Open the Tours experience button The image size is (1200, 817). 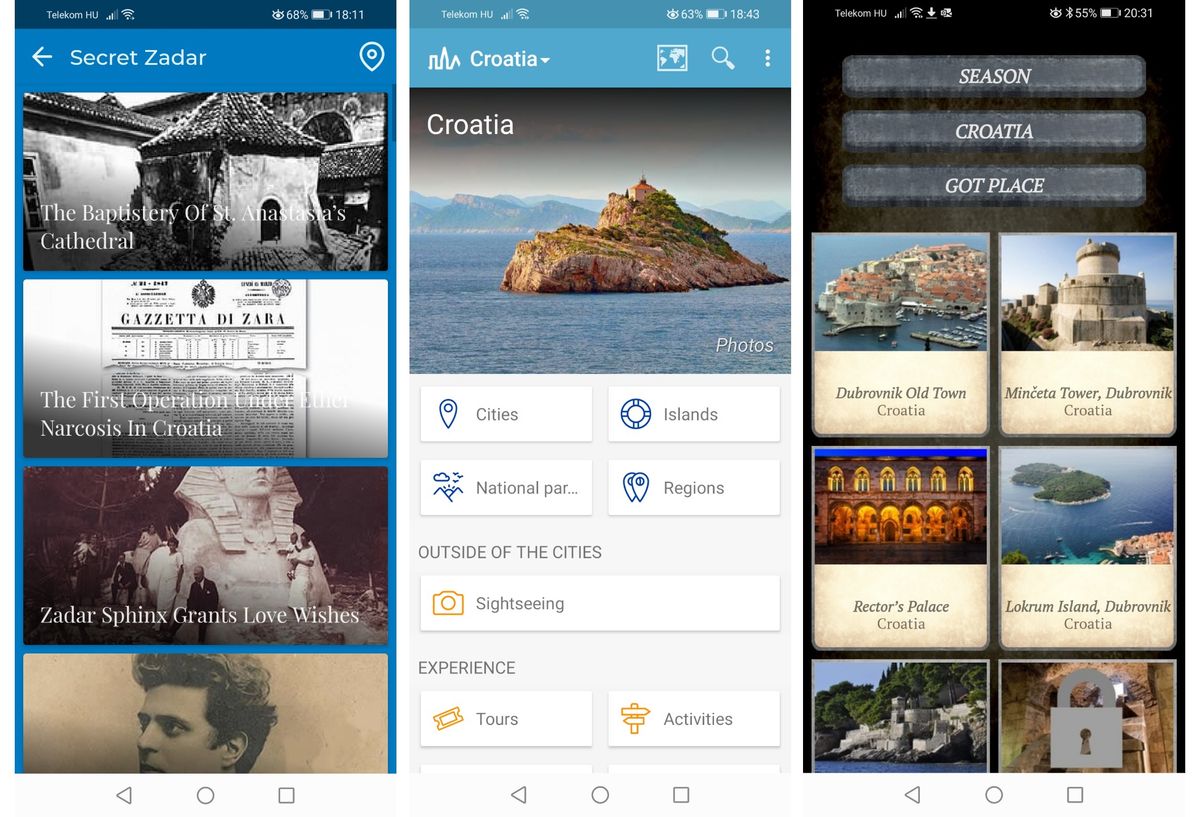click(x=506, y=719)
